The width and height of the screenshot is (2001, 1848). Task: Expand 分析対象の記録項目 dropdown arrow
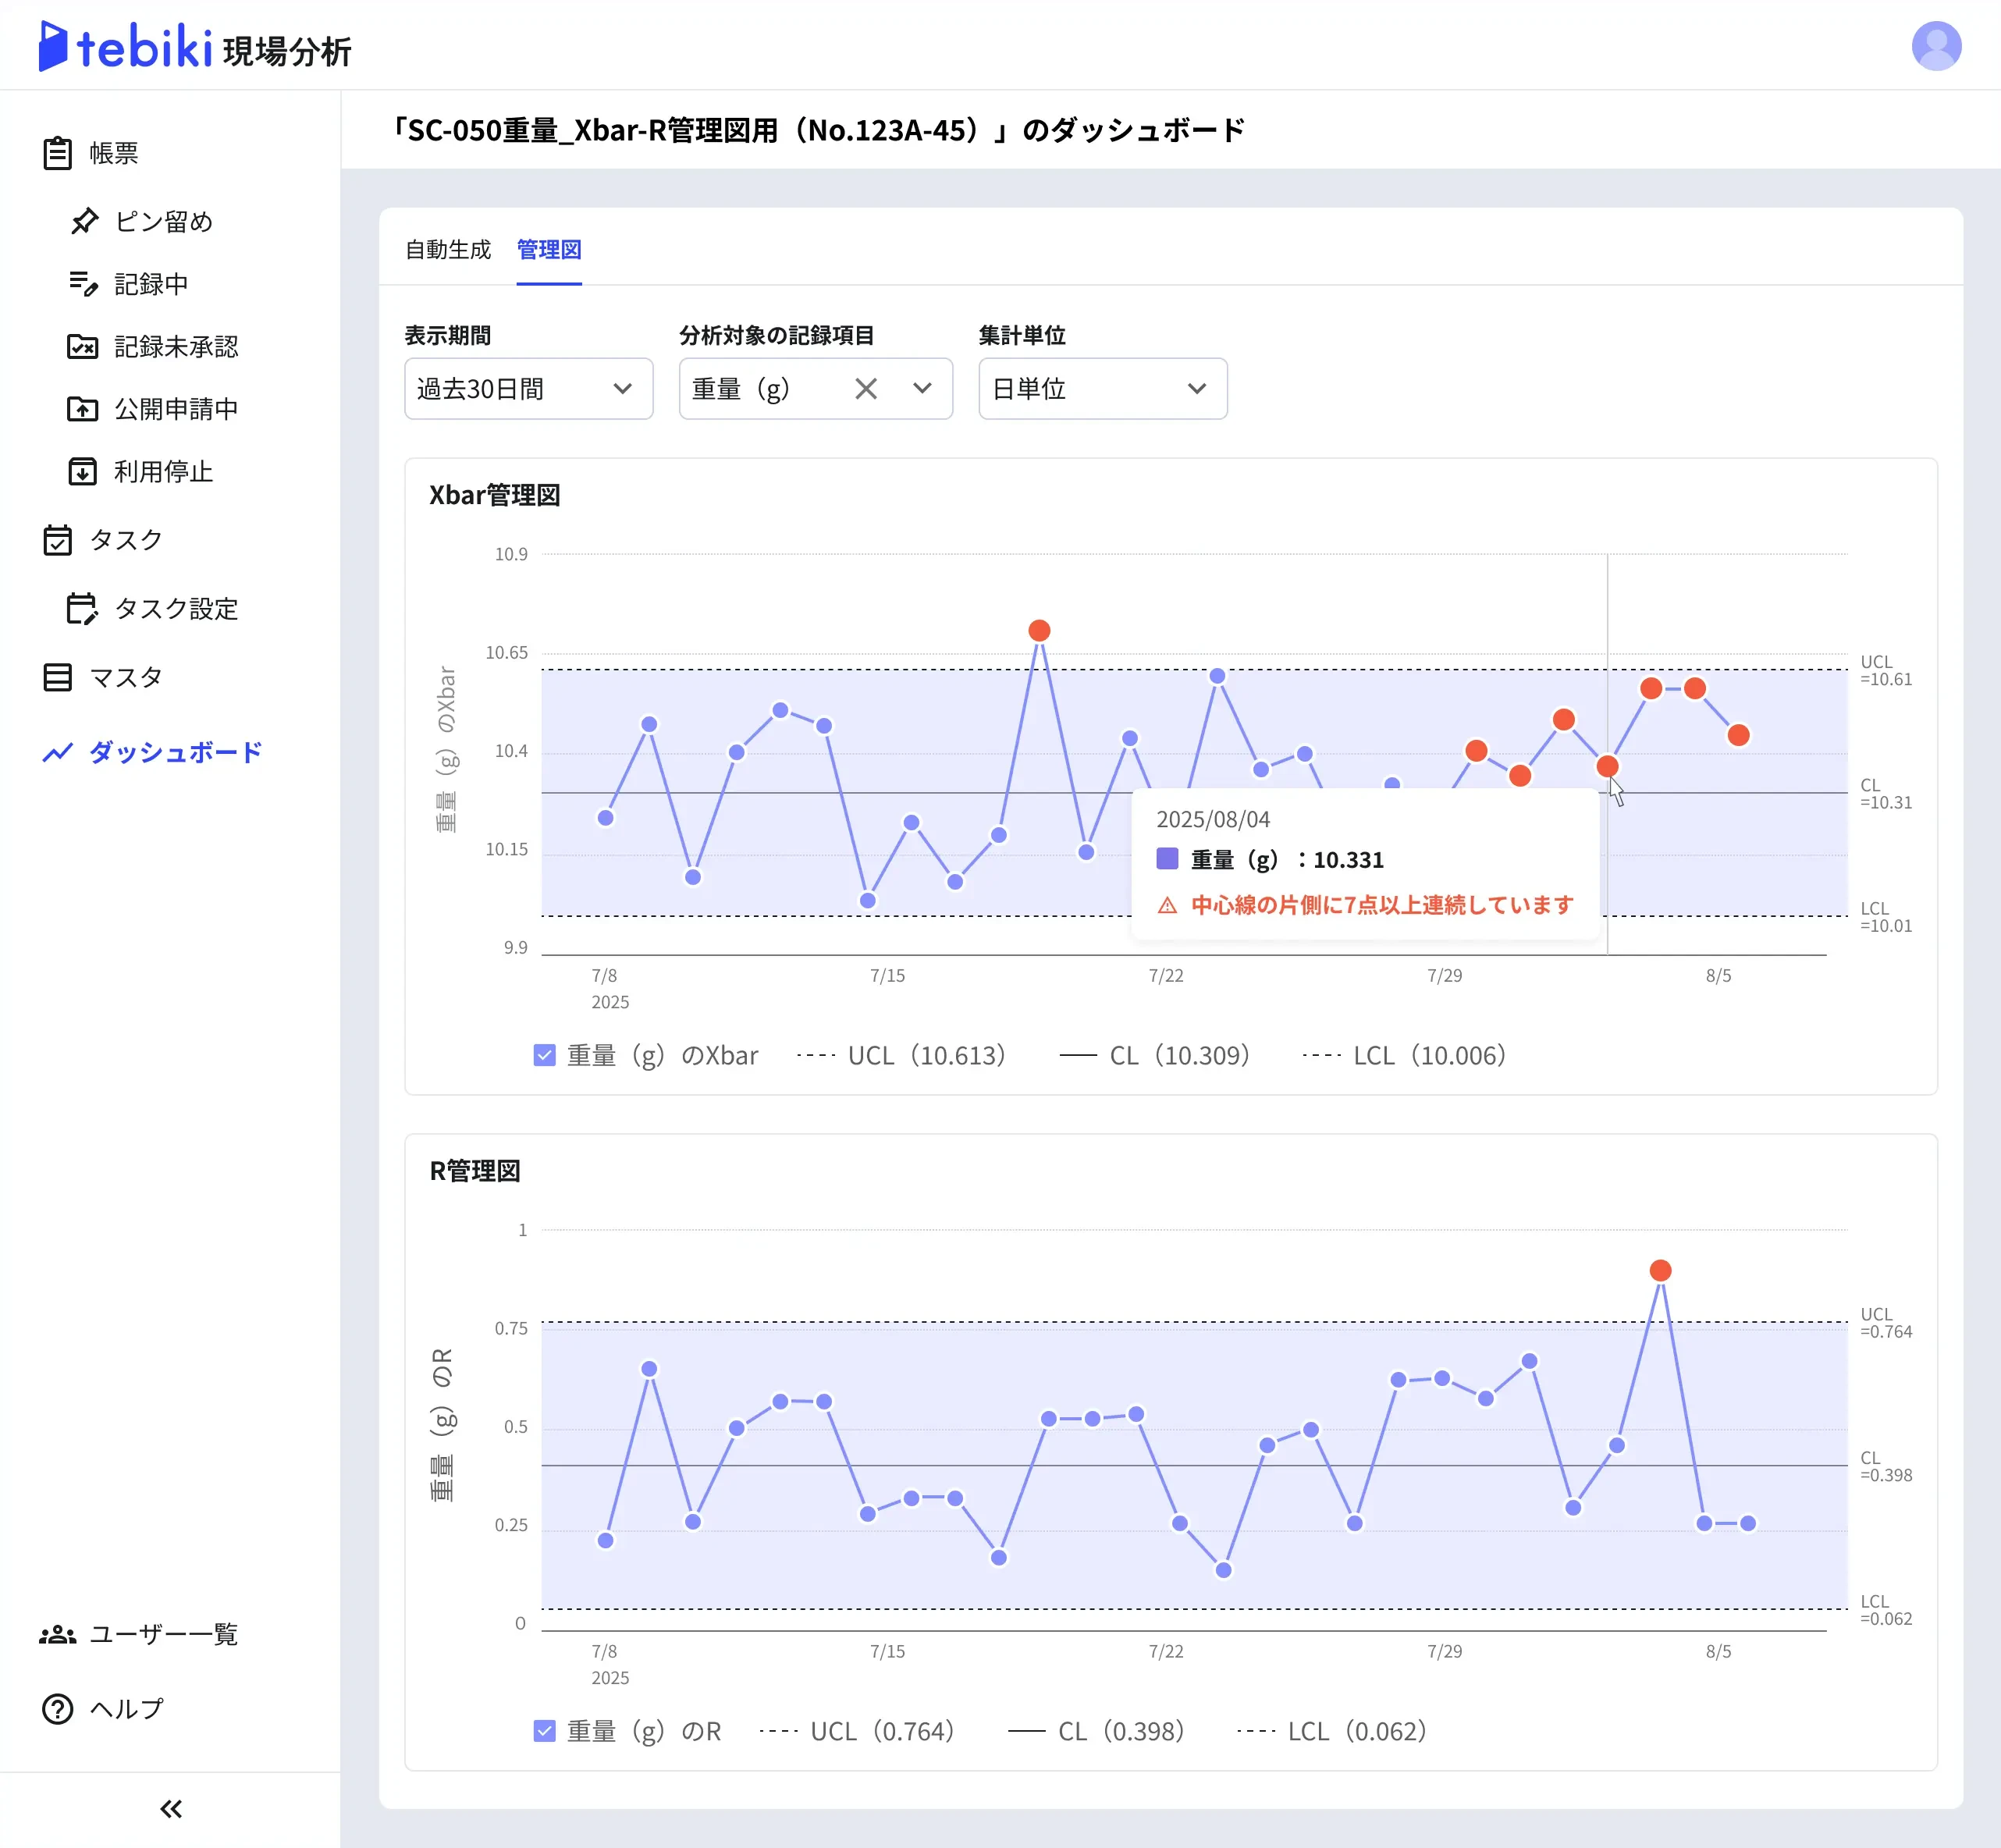pyautogui.click(x=922, y=388)
